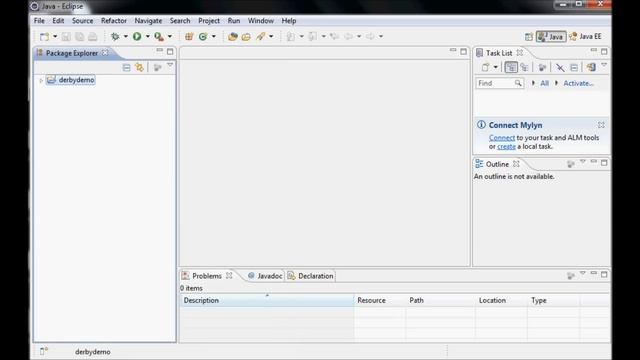
Task: Open the External Tools dropdown arrow
Action: [x=170, y=36]
